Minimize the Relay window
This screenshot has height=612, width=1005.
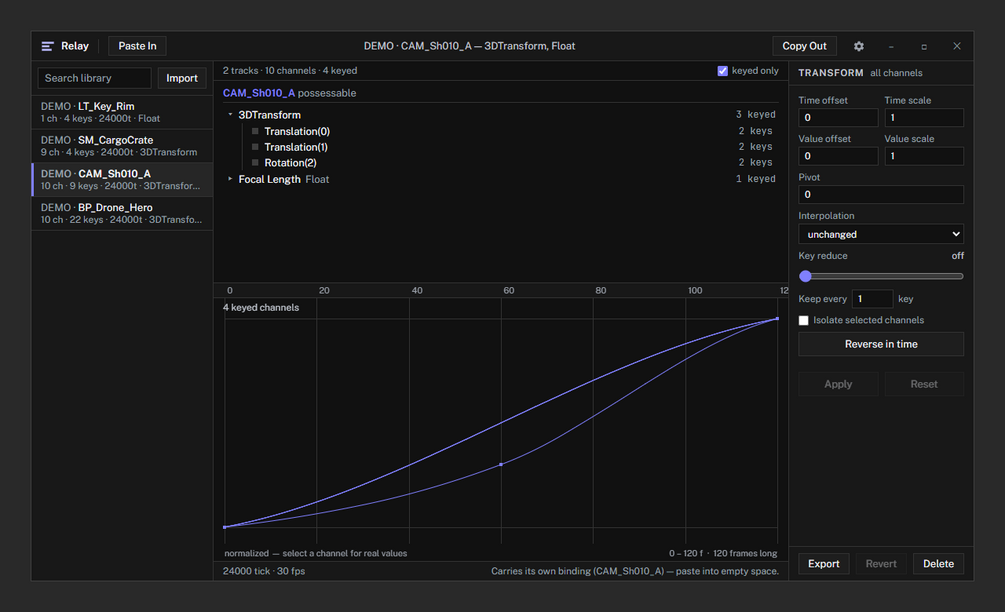tap(891, 46)
